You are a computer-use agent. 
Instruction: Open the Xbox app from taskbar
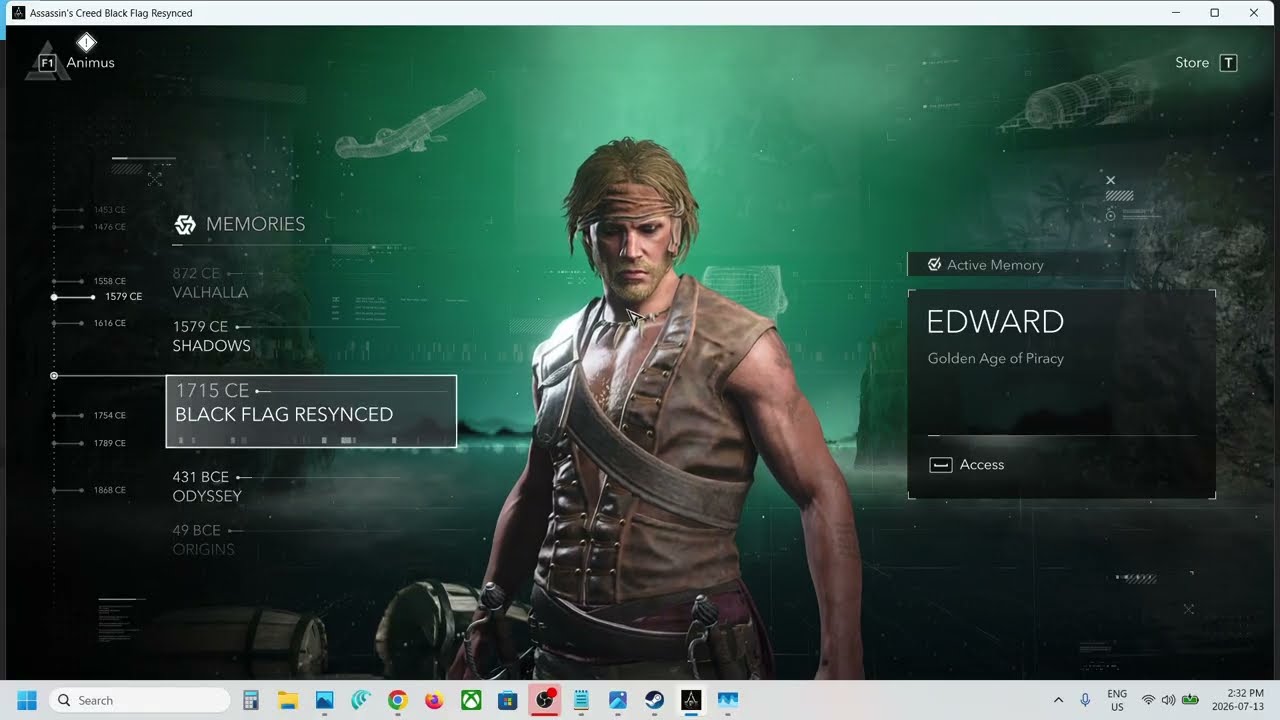(471, 700)
